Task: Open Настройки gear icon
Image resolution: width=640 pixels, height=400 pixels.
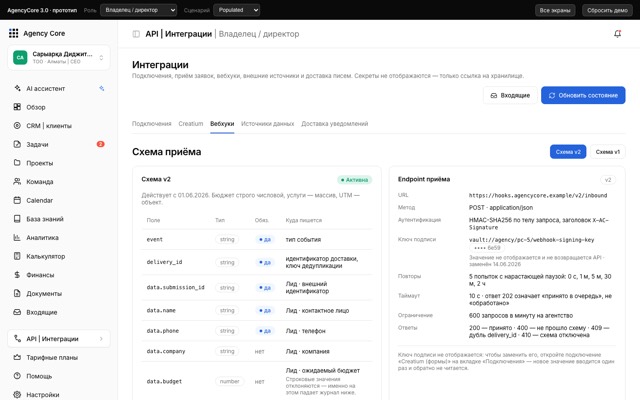Action: [x=17, y=395]
